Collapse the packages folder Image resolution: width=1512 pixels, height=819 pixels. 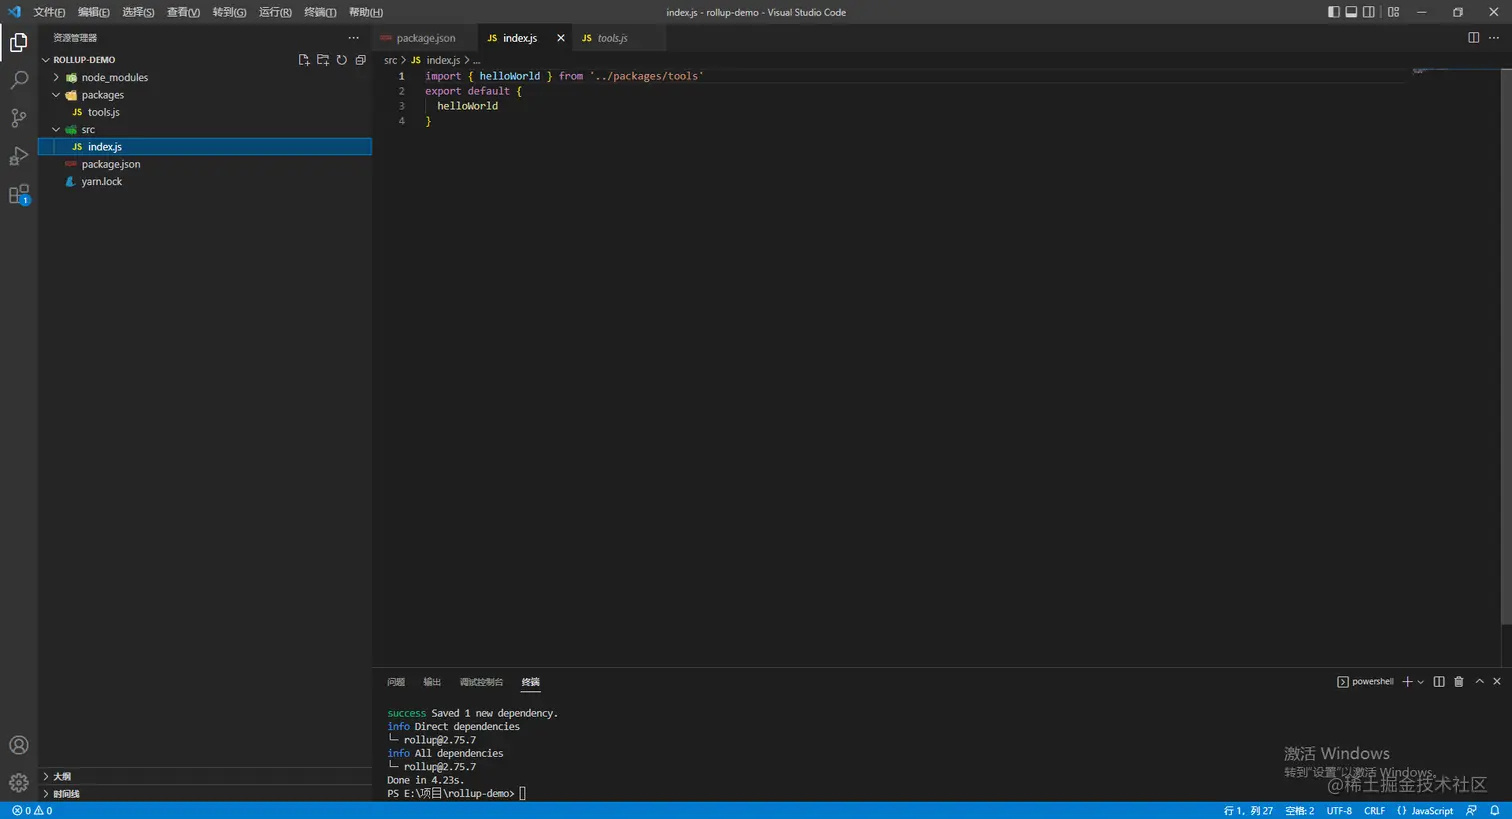[56, 95]
